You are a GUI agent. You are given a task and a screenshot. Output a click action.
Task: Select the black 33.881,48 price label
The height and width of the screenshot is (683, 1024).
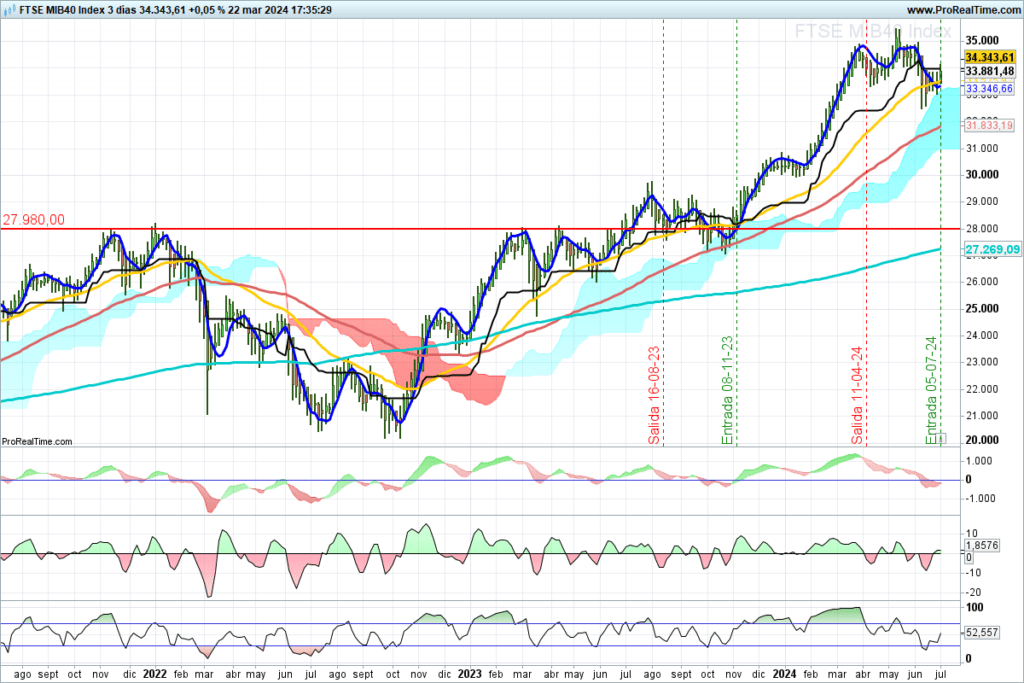989,71
